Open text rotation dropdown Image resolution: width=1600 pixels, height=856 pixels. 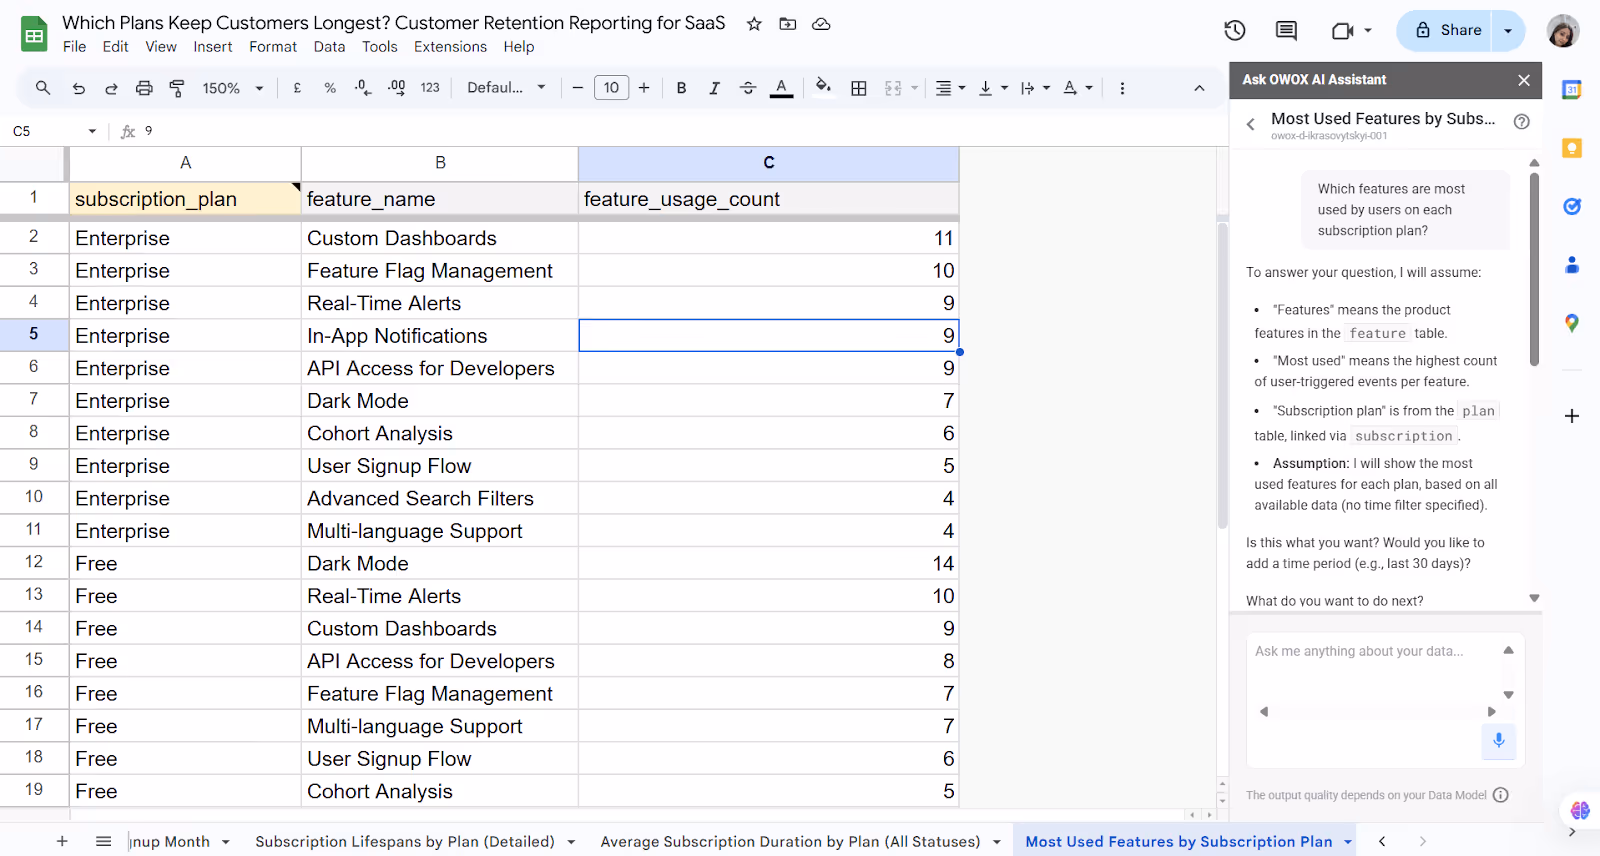click(x=1078, y=88)
